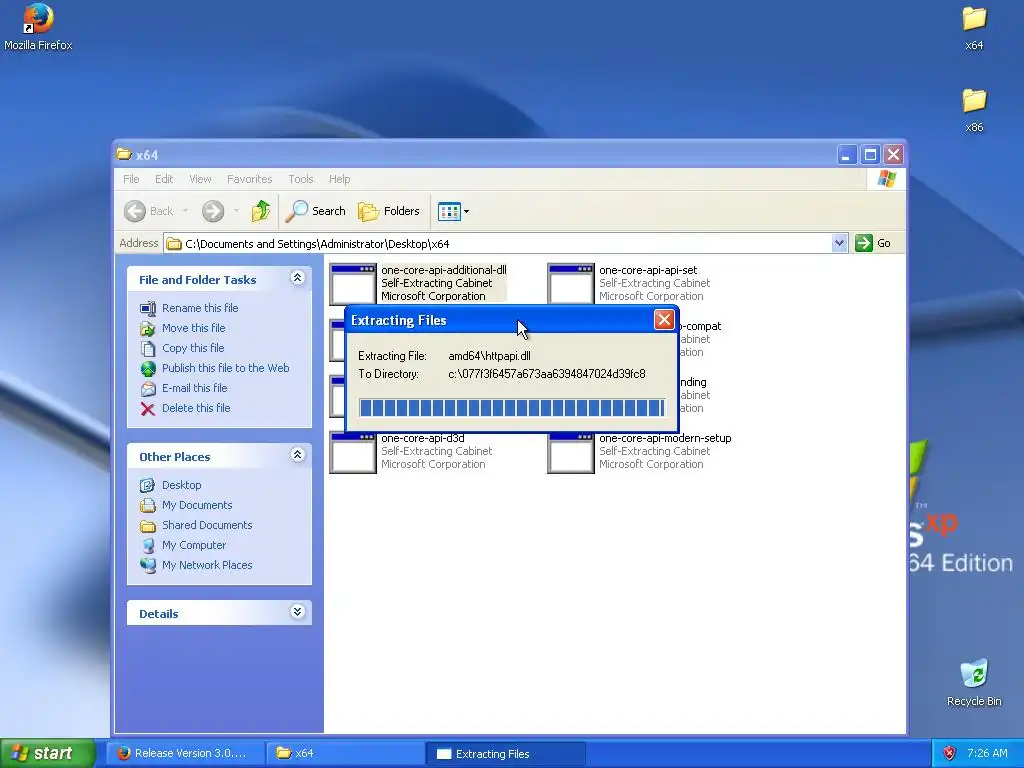1024x768 pixels.
Task: Collapse the Other Places panel
Action: click(297, 455)
